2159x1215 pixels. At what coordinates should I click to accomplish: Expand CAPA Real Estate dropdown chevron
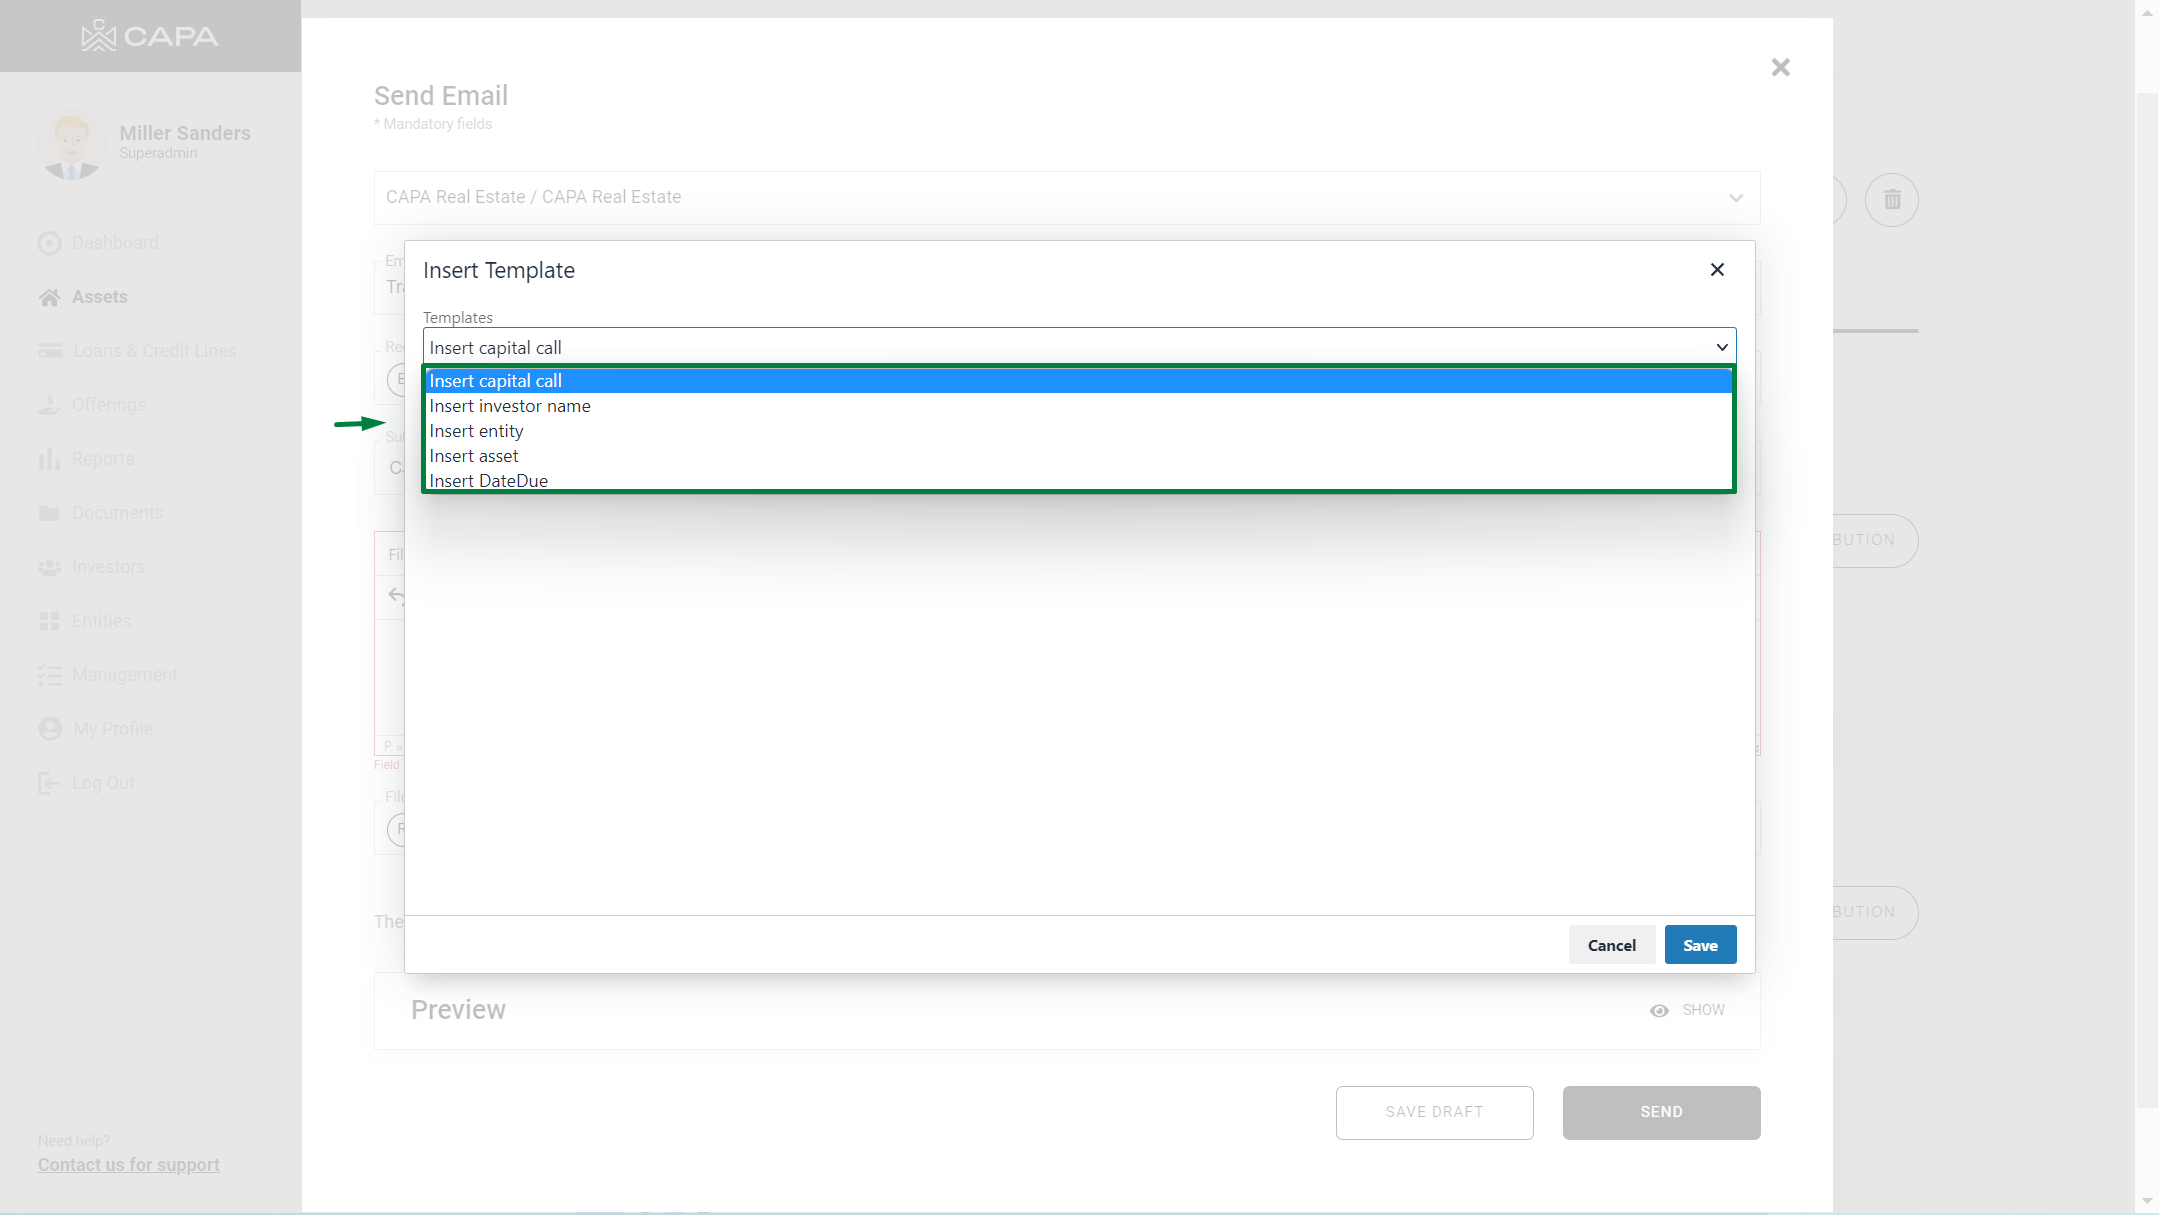tap(1736, 198)
